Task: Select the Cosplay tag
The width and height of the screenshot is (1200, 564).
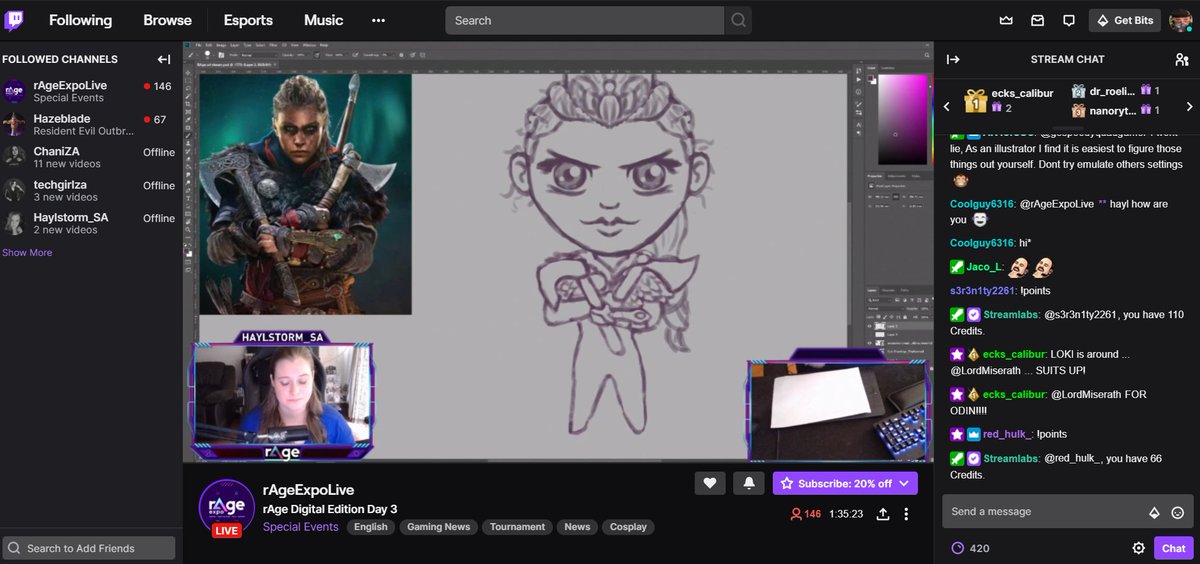Action: point(628,527)
